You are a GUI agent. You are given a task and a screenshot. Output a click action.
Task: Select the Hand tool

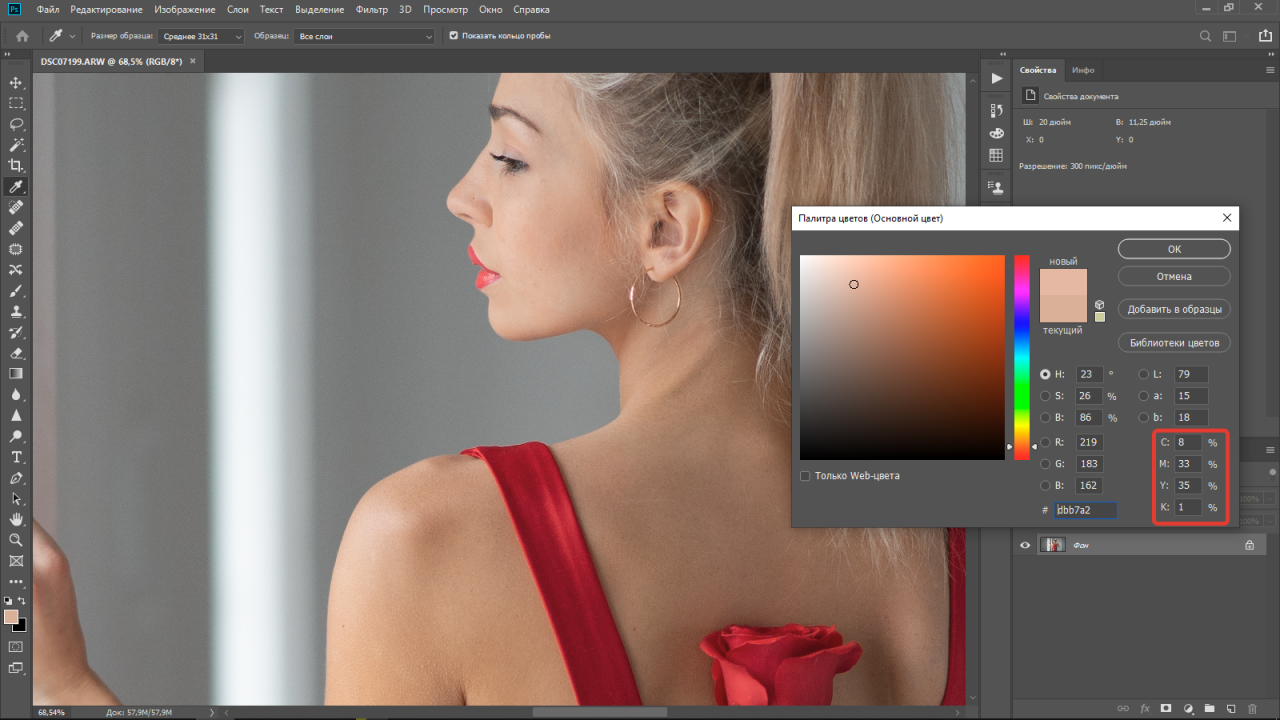pos(16,519)
